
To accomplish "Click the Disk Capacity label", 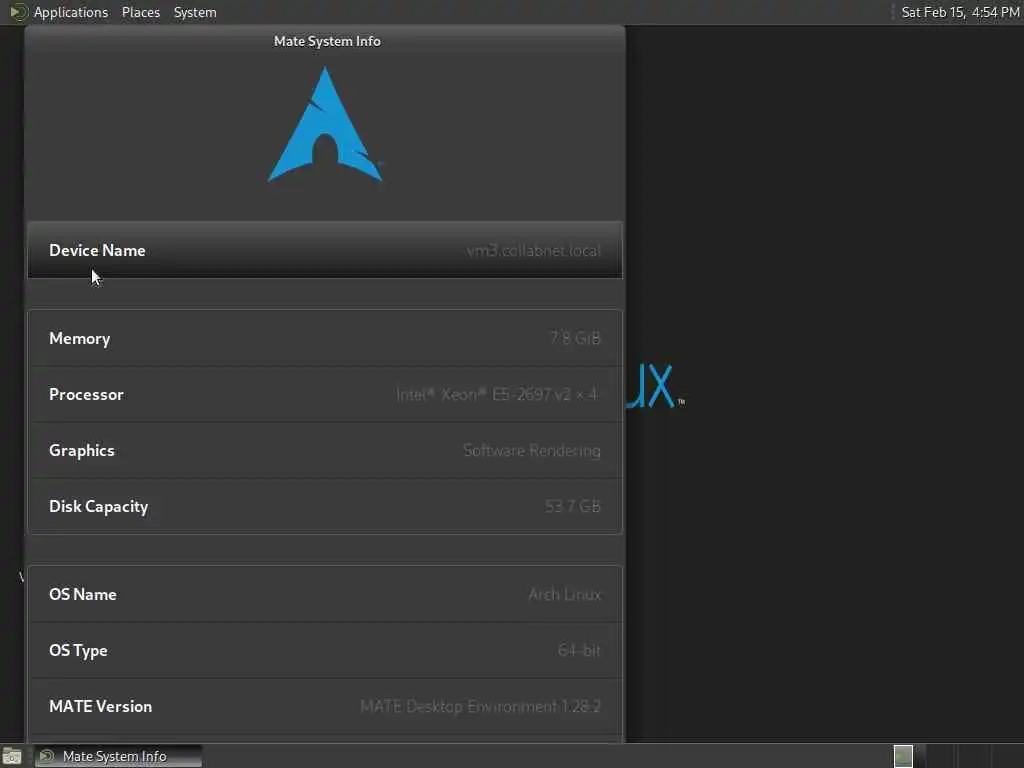I will pos(99,507).
